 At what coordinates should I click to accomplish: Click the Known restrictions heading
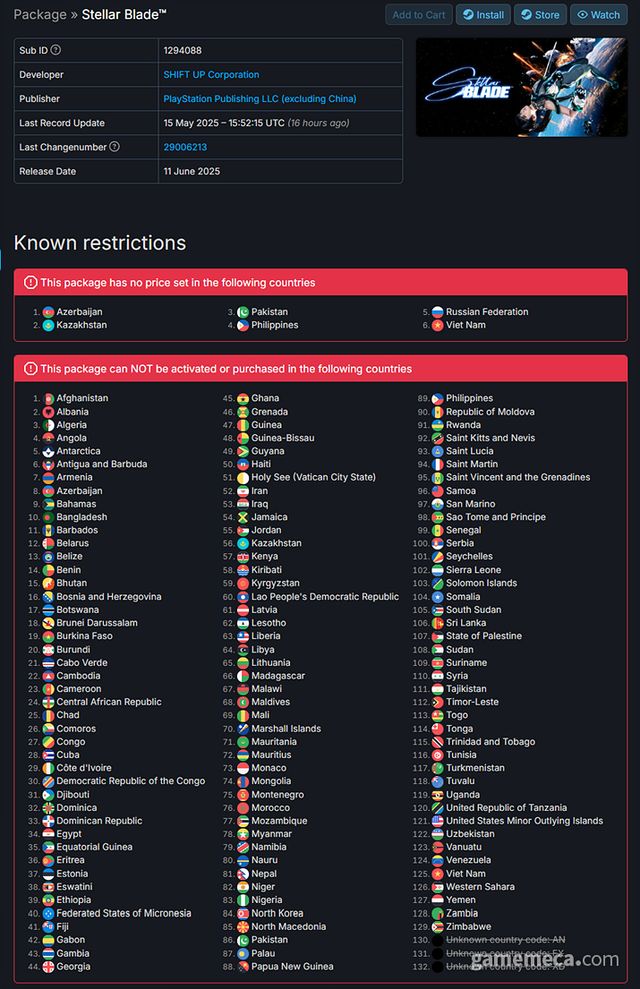tap(100, 243)
